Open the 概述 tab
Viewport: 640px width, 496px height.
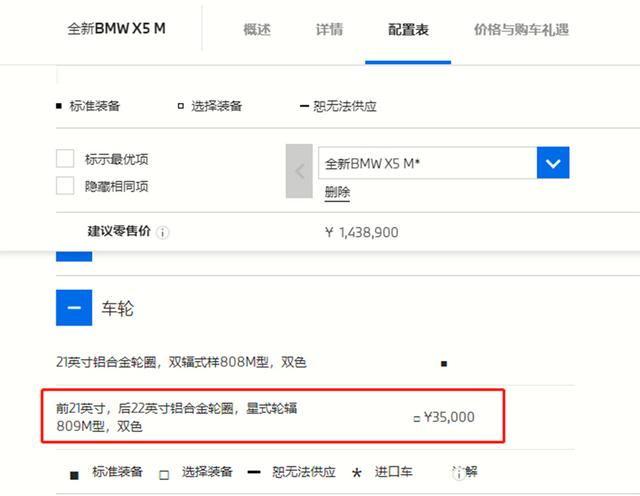pos(257,29)
